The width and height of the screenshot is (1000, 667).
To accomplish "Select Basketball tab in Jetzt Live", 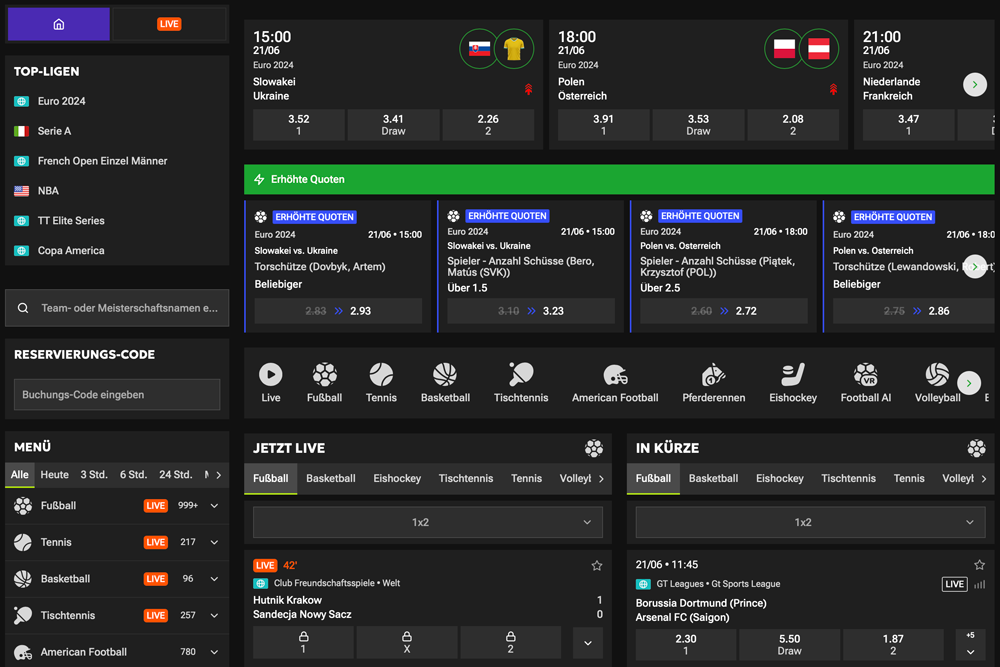I will coord(330,478).
